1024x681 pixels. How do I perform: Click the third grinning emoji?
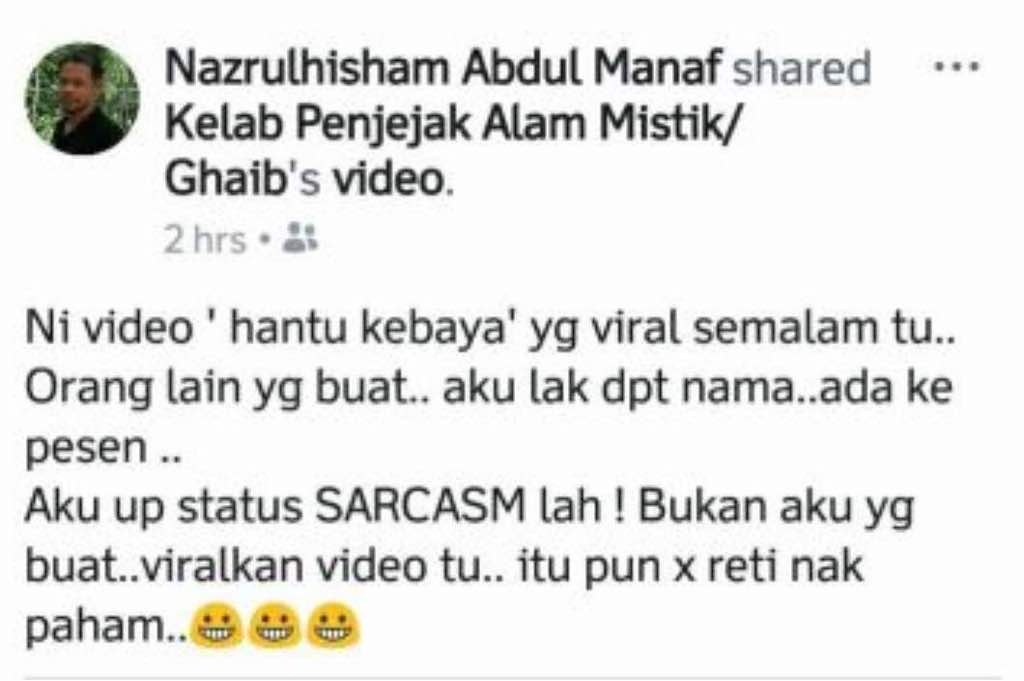[x=334, y=626]
